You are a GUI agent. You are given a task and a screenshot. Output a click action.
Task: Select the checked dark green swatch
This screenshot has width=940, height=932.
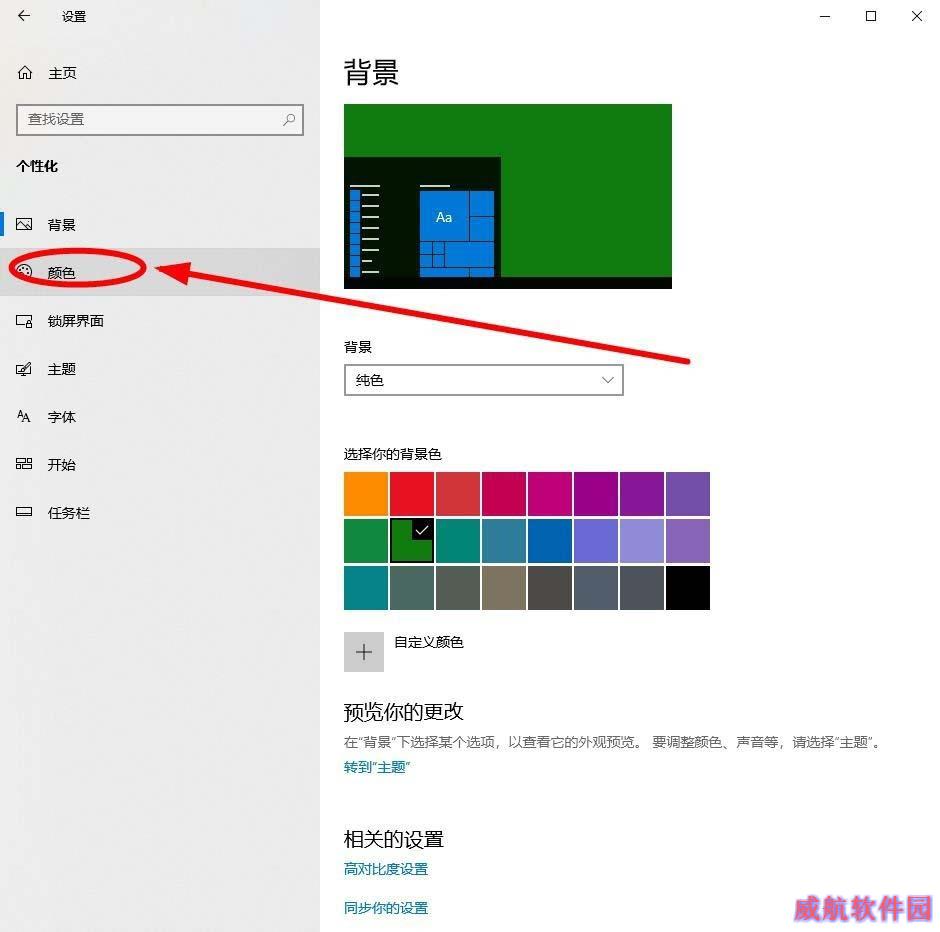coord(412,541)
